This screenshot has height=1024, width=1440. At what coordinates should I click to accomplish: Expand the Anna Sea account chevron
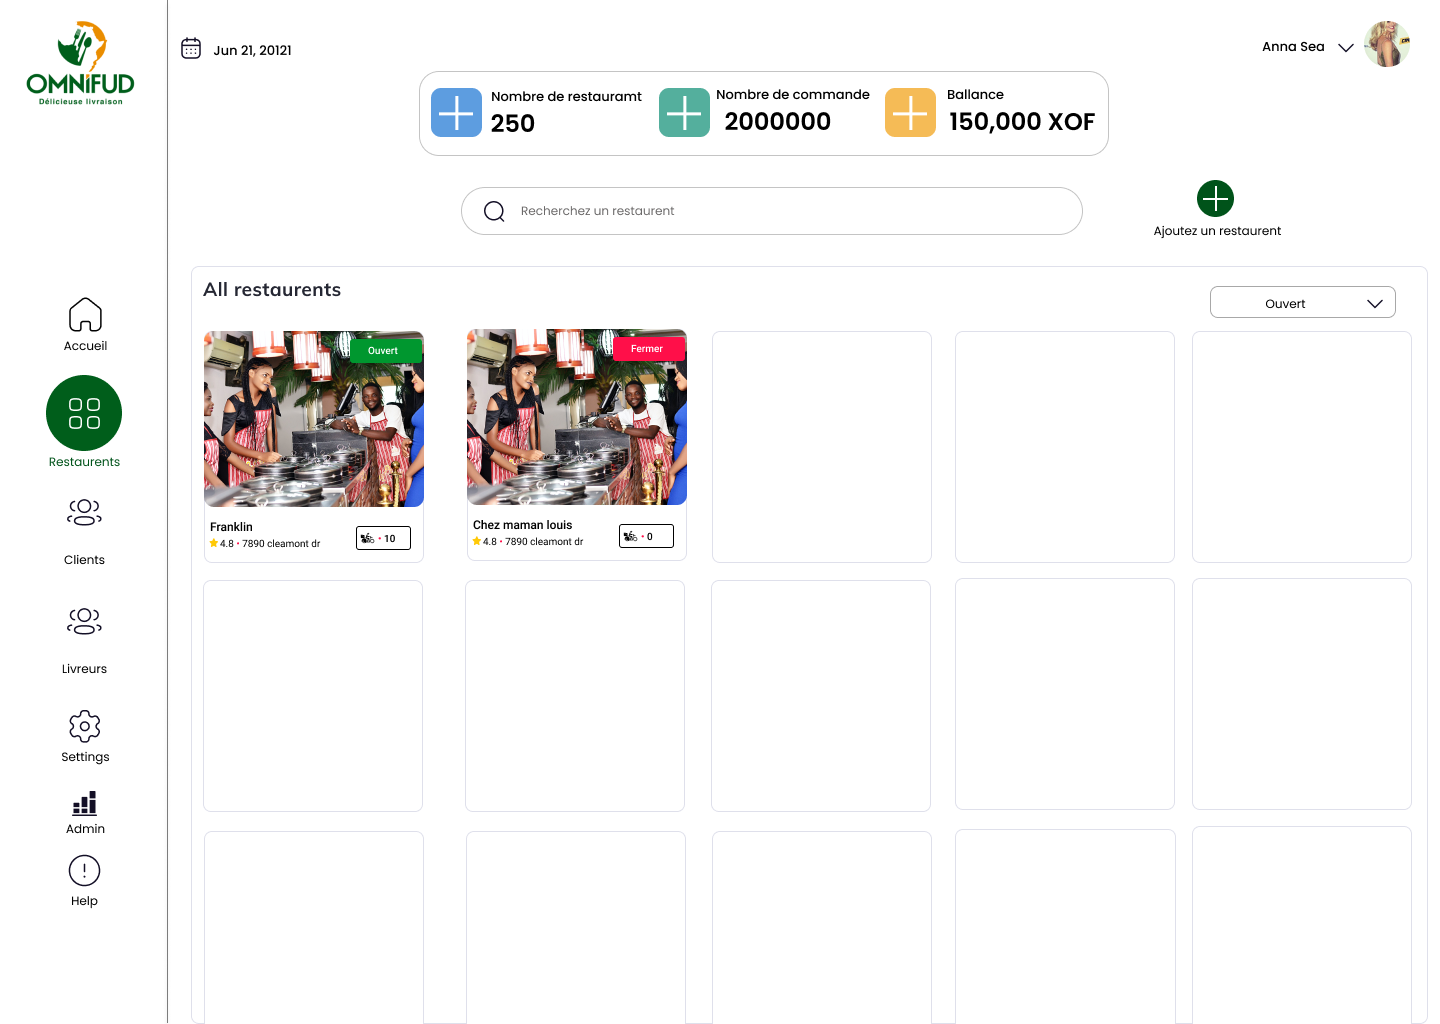pyautogui.click(x=1346, y=47)
